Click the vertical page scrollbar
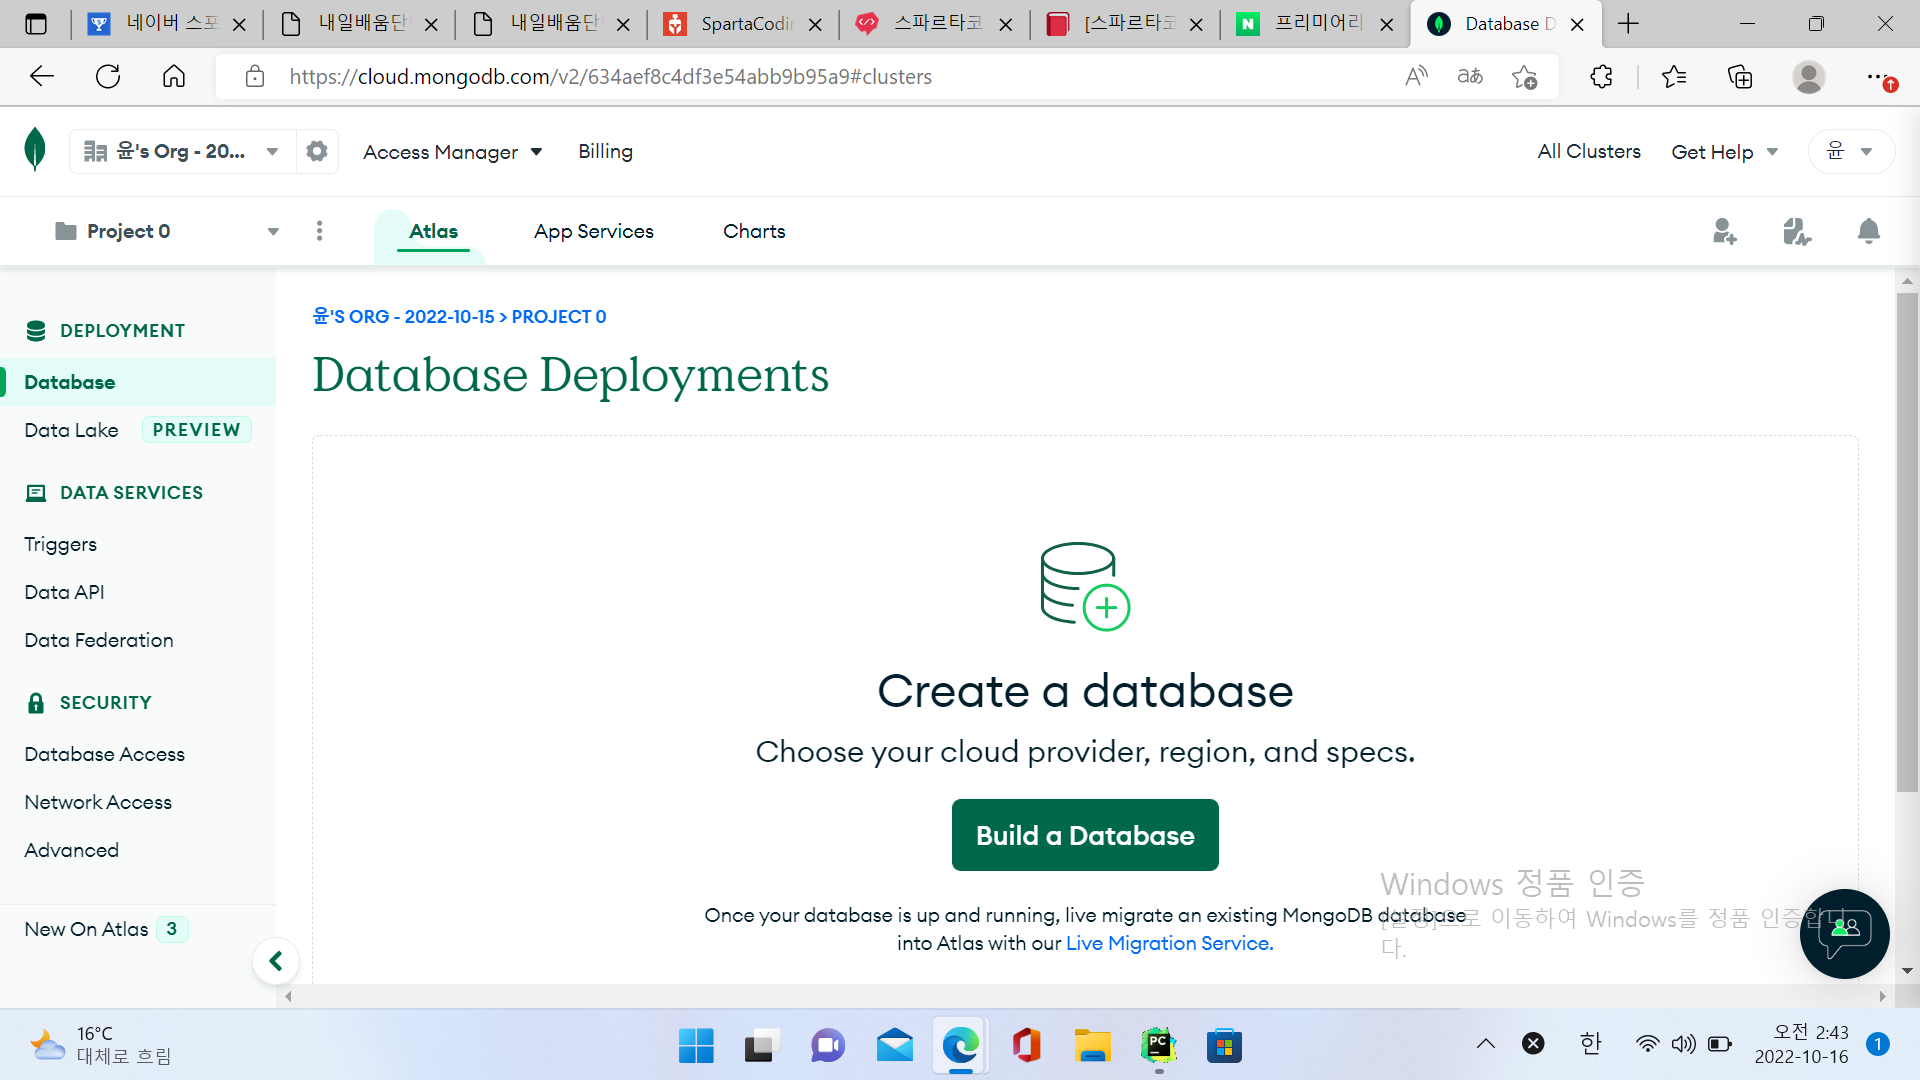This screenshot has width=1920, height=1080. (x=1907, y=542)
